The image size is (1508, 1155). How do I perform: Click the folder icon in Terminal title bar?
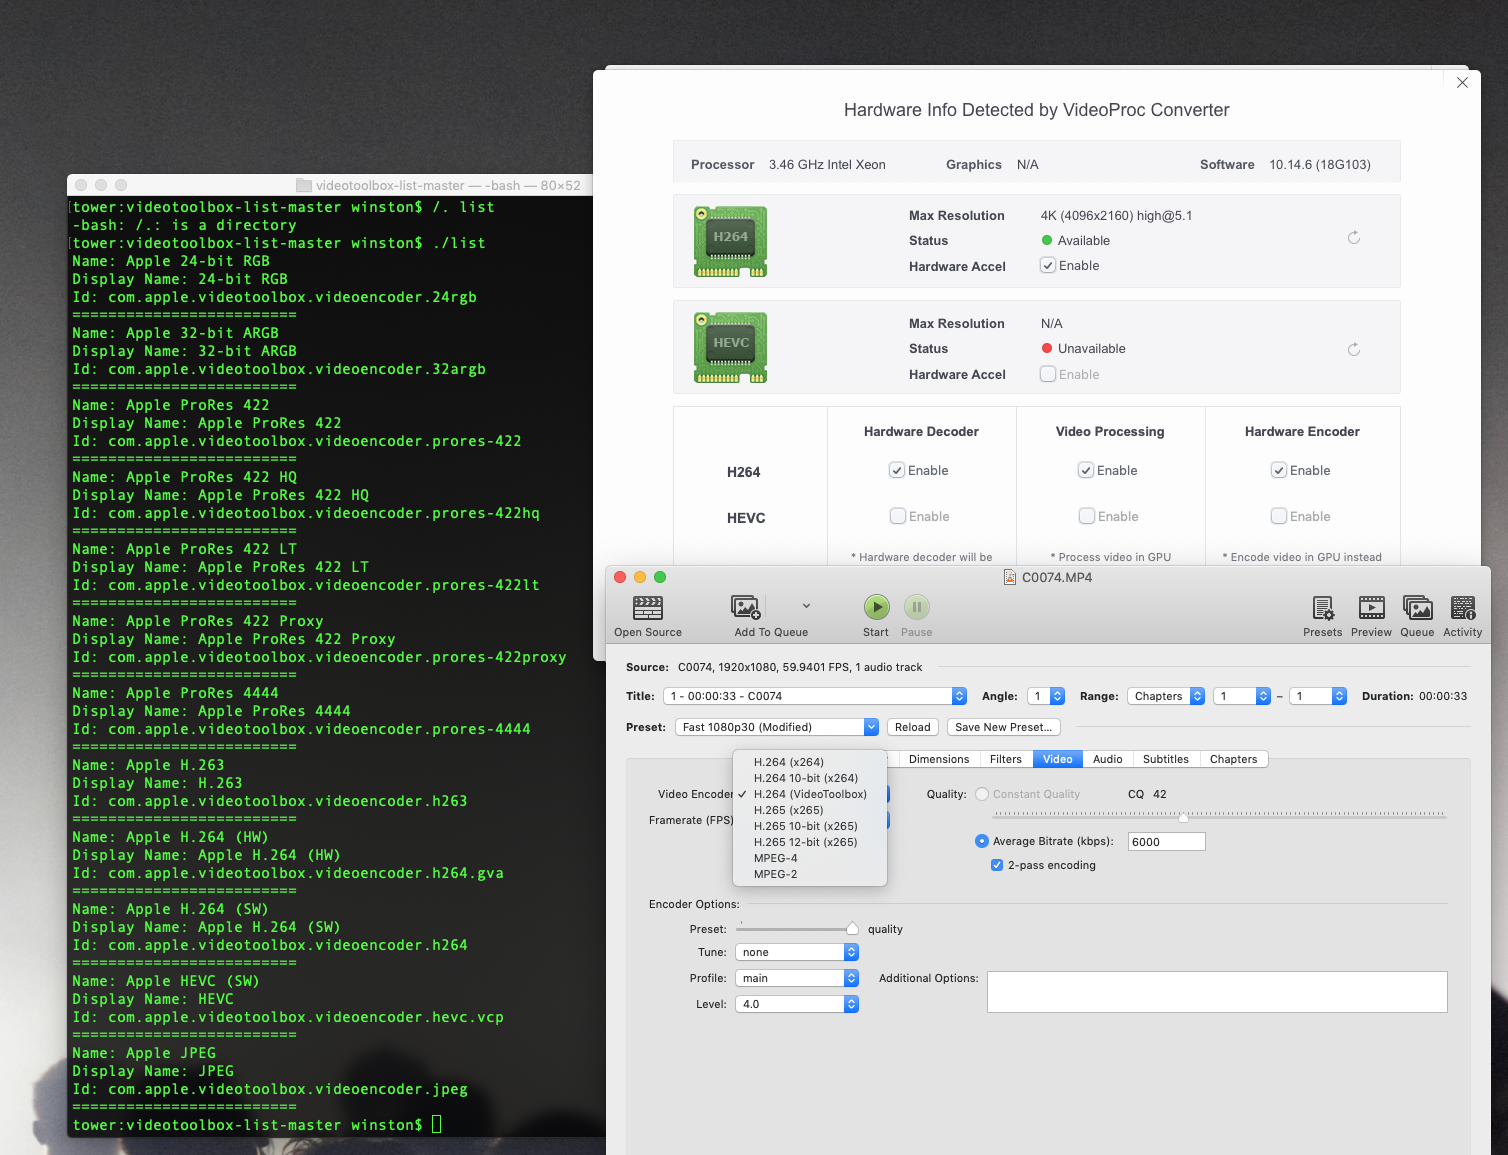point(304,185)
